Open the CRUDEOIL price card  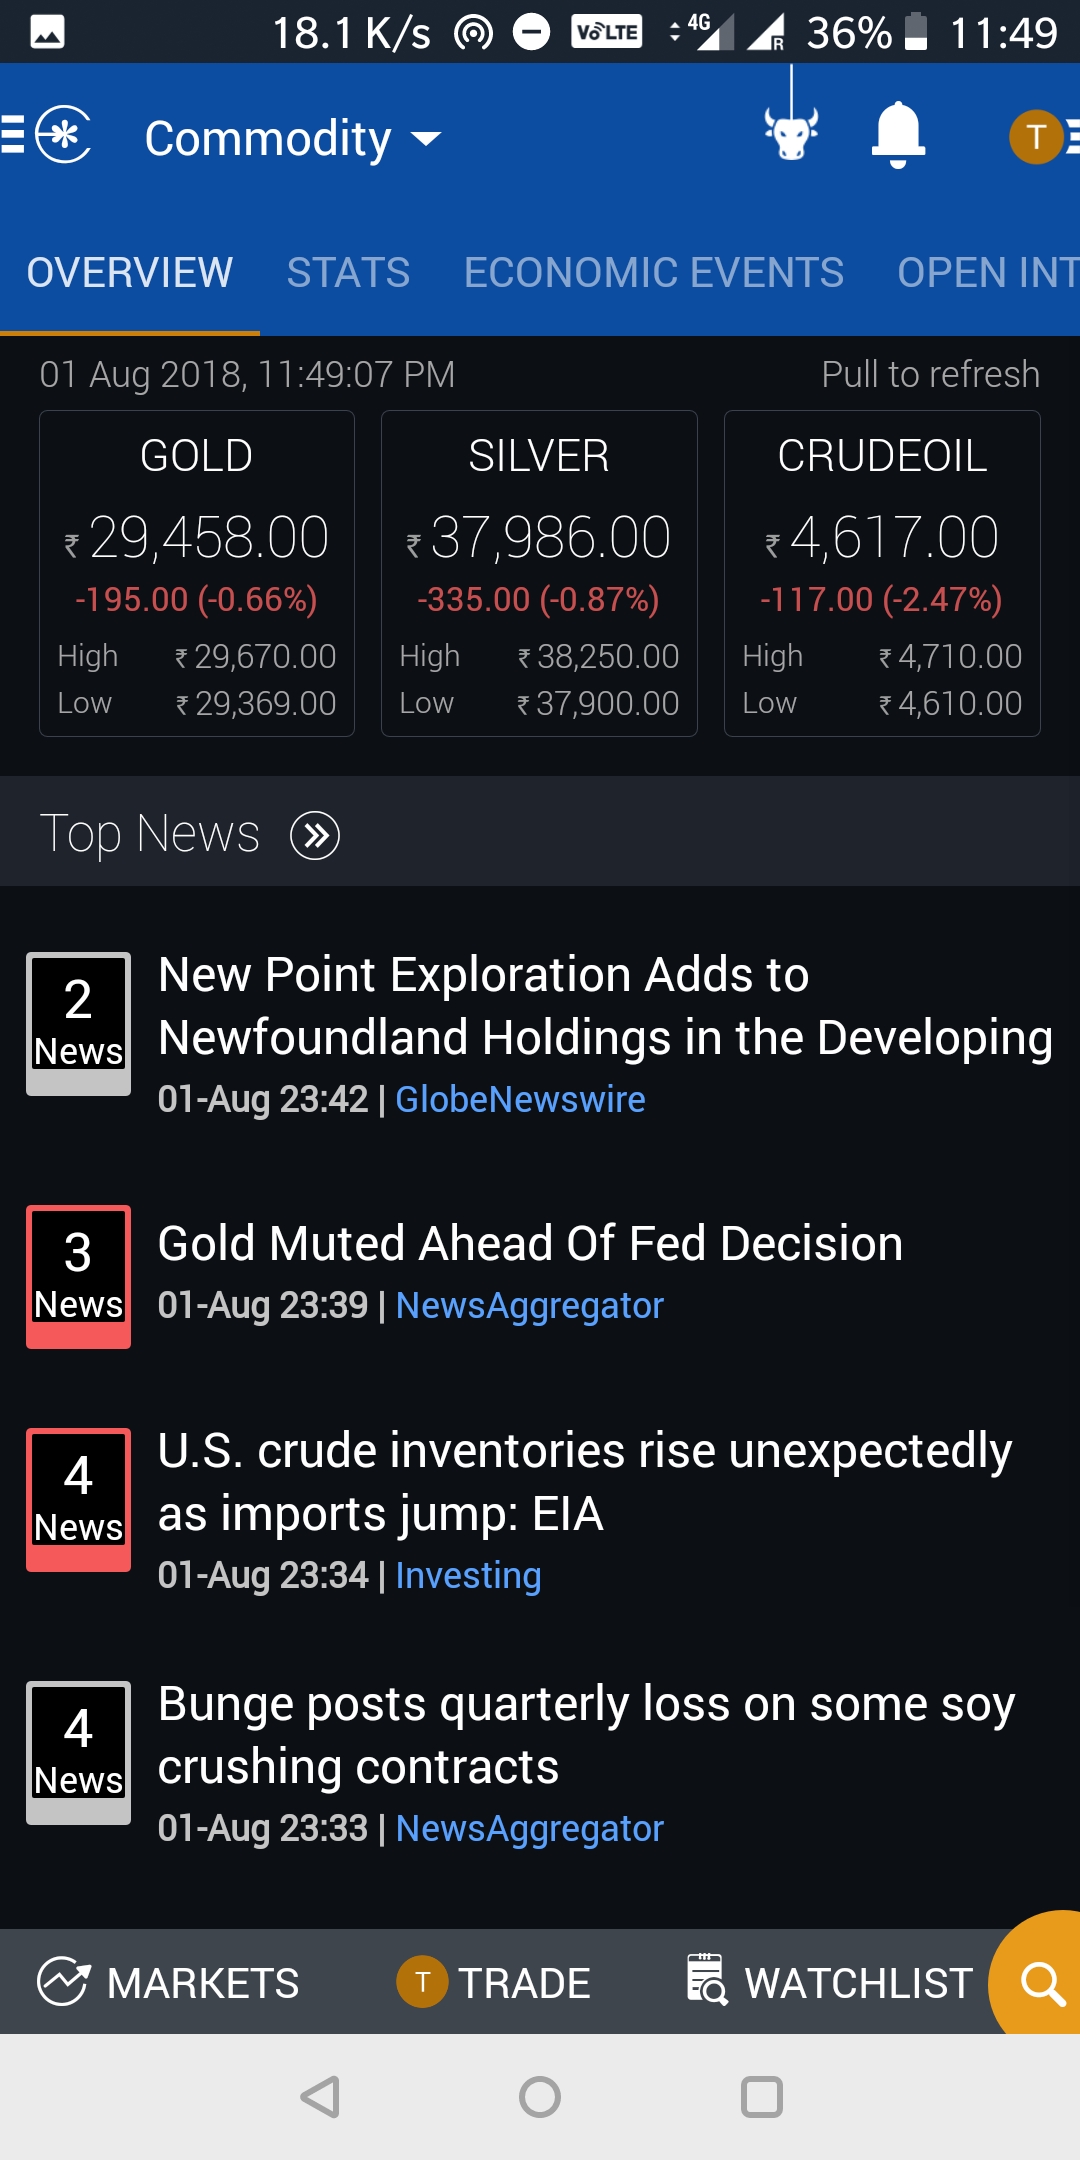pyautogui.click(x=882, y=573)
